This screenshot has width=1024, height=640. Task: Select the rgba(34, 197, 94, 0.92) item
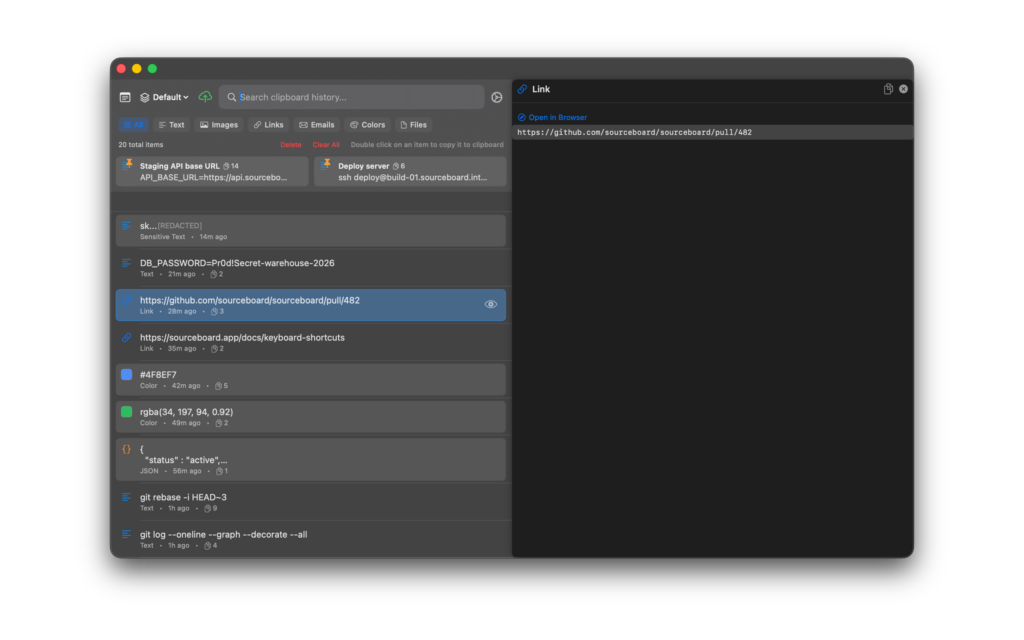[x=311, y=417]
